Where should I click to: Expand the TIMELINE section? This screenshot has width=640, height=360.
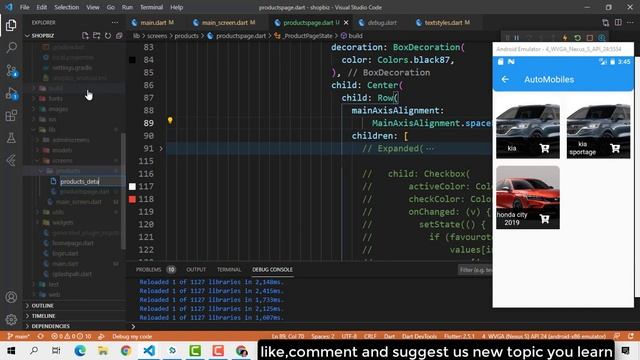(x=43, y=316)
